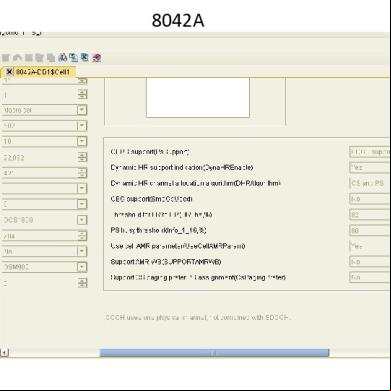Open the dropdown directly above the 10 dropdown
Image resolution: width=391 pixels, height=391 pixels.
point(82,126)
